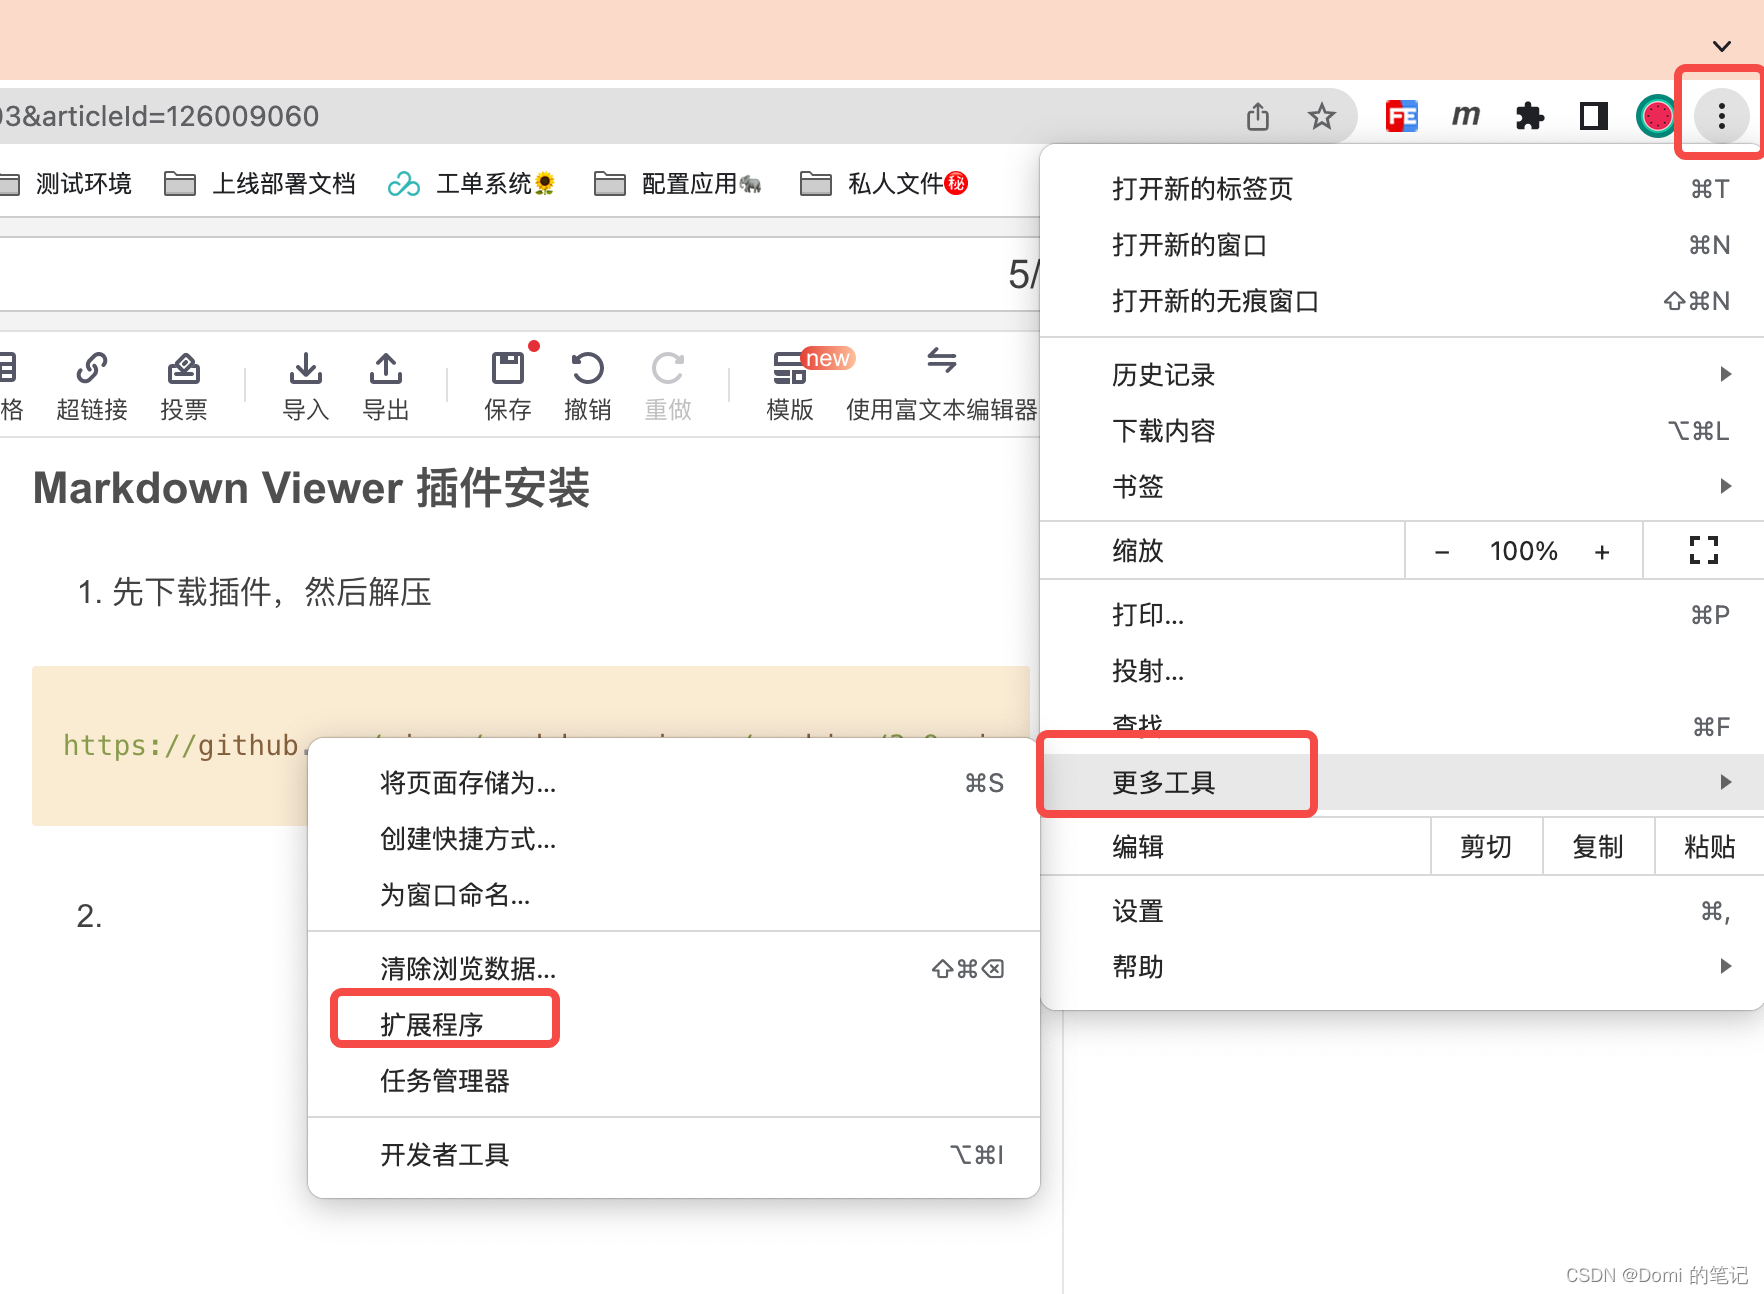
Task: Bookmark this page with the star icon
Action: click(x=1322, y=116)
